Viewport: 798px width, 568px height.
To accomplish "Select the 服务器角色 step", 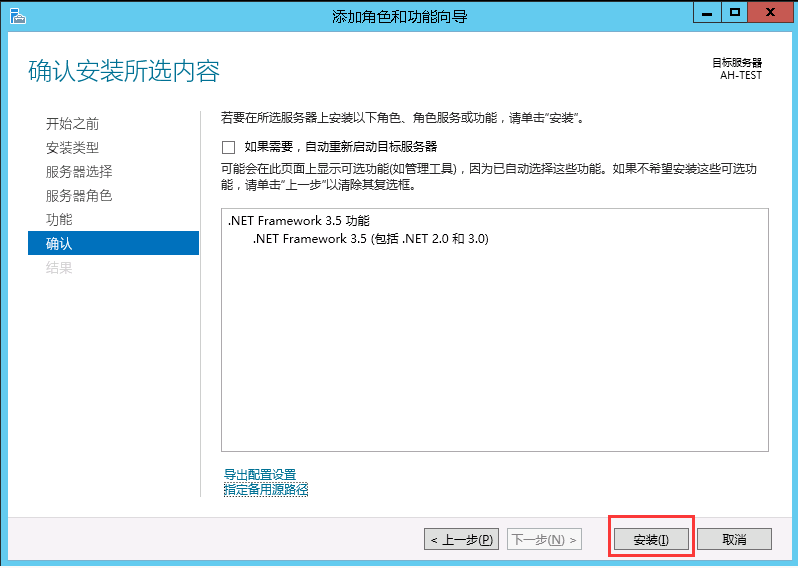I will tap(78, 196).
